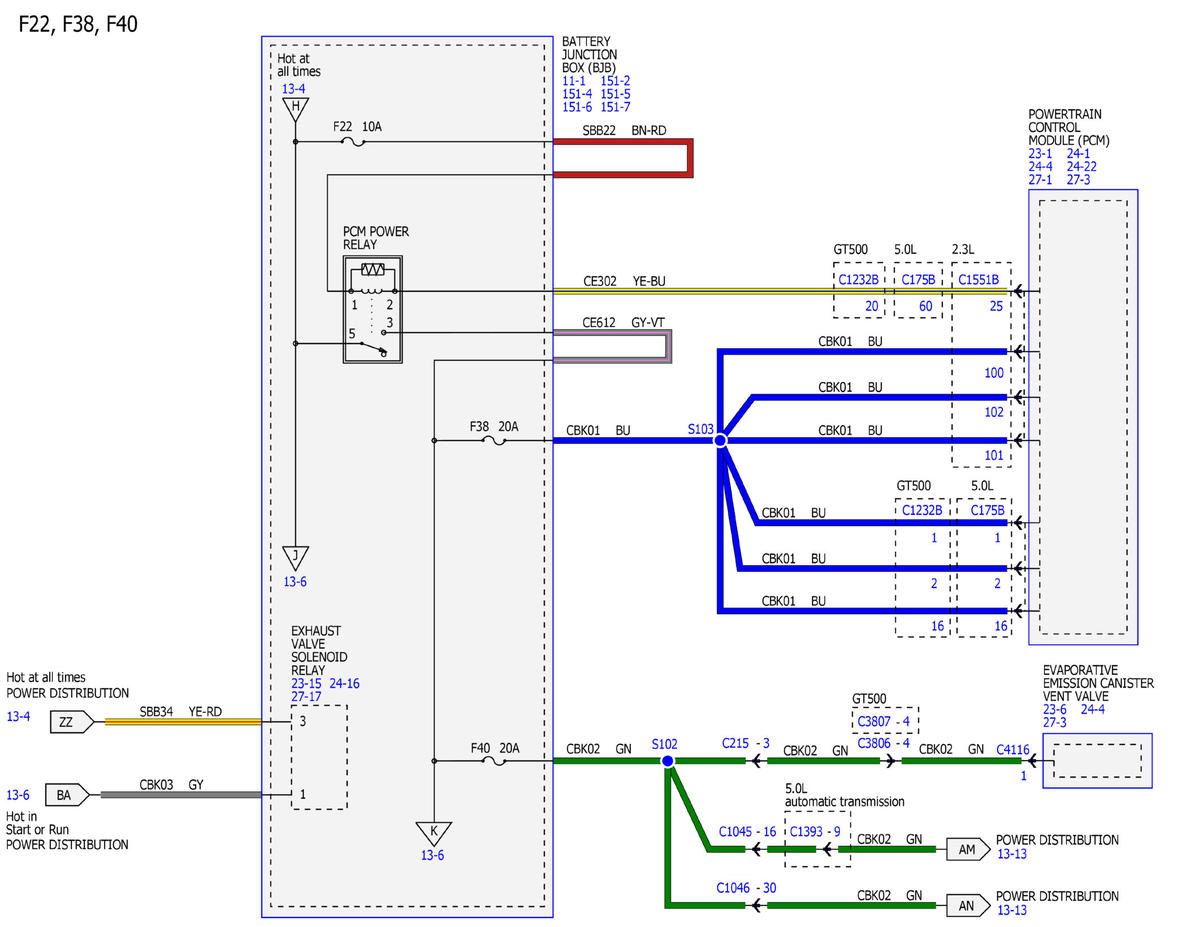This screenshot has width=1200, height=927.
Task: Open the C1551B connector link
Action: (x=980, y=280)
